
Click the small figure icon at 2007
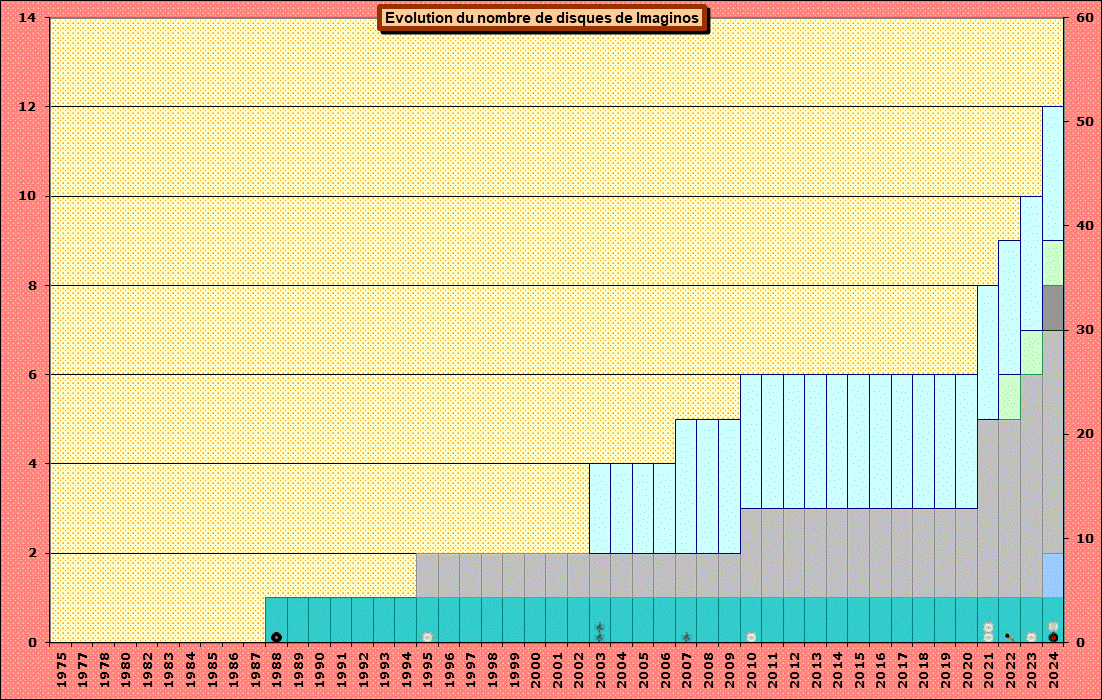click(686, 637)
